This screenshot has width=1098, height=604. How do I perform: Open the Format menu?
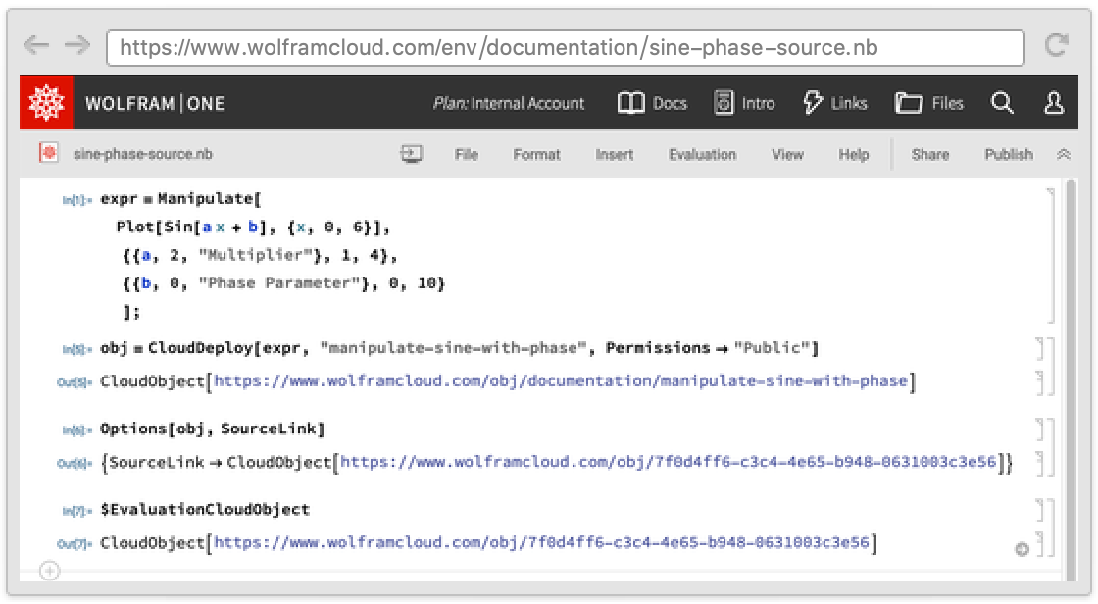537,155
